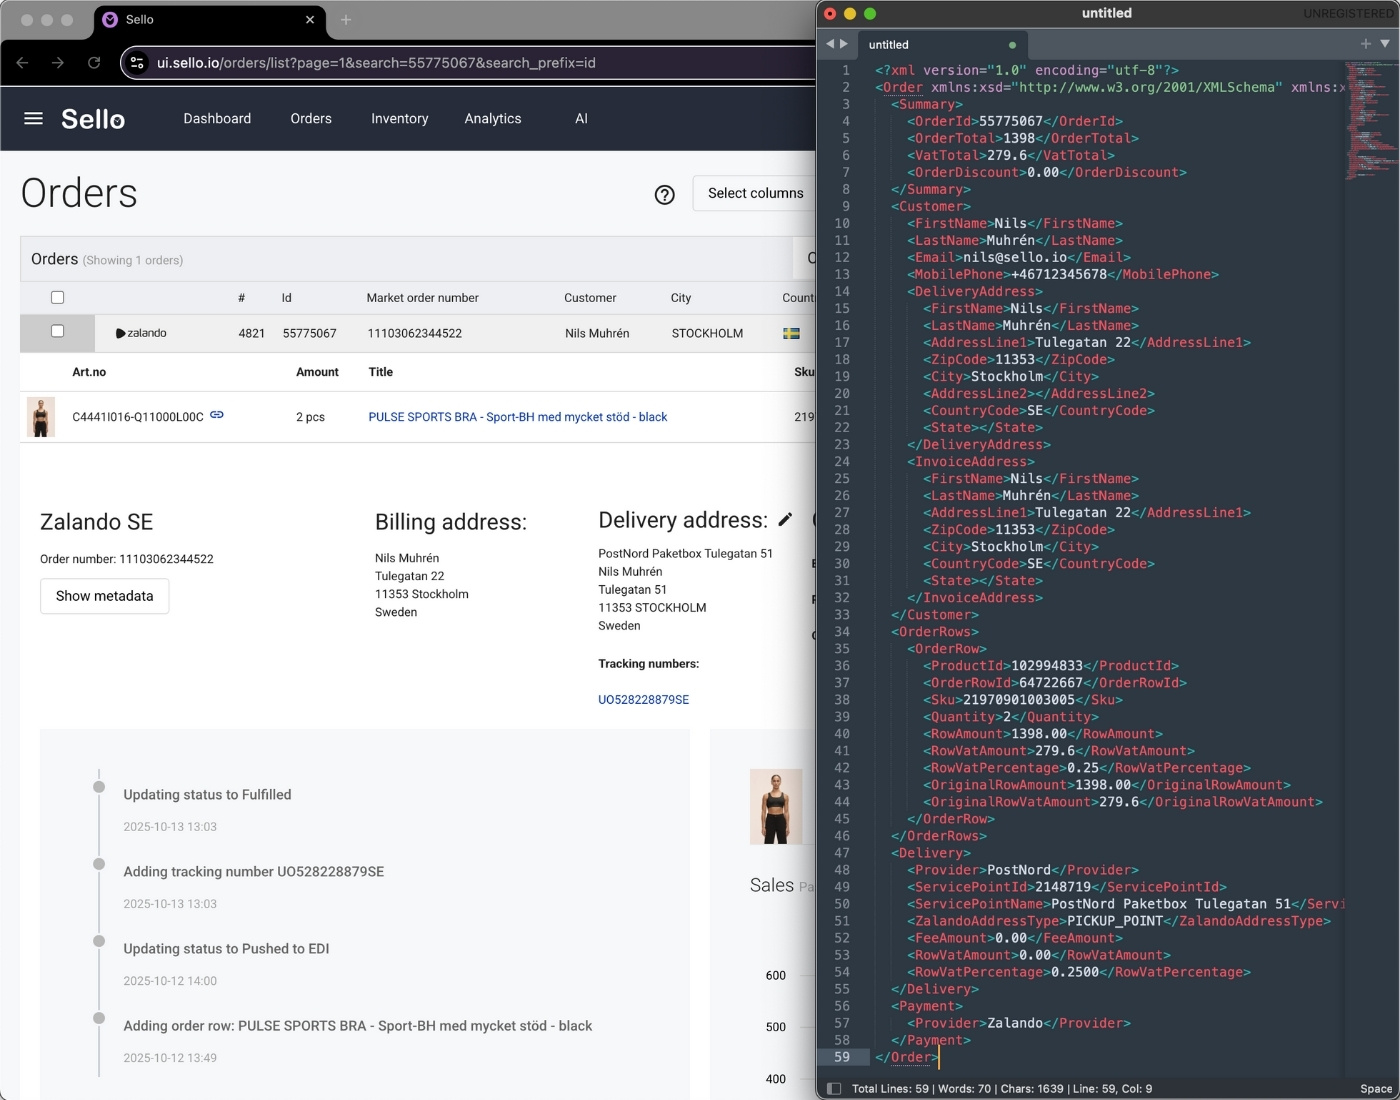Screen dimensions: 1400x1100
Task: Click the link icon next to Art.no C4441I016
Action: (217, 416)
